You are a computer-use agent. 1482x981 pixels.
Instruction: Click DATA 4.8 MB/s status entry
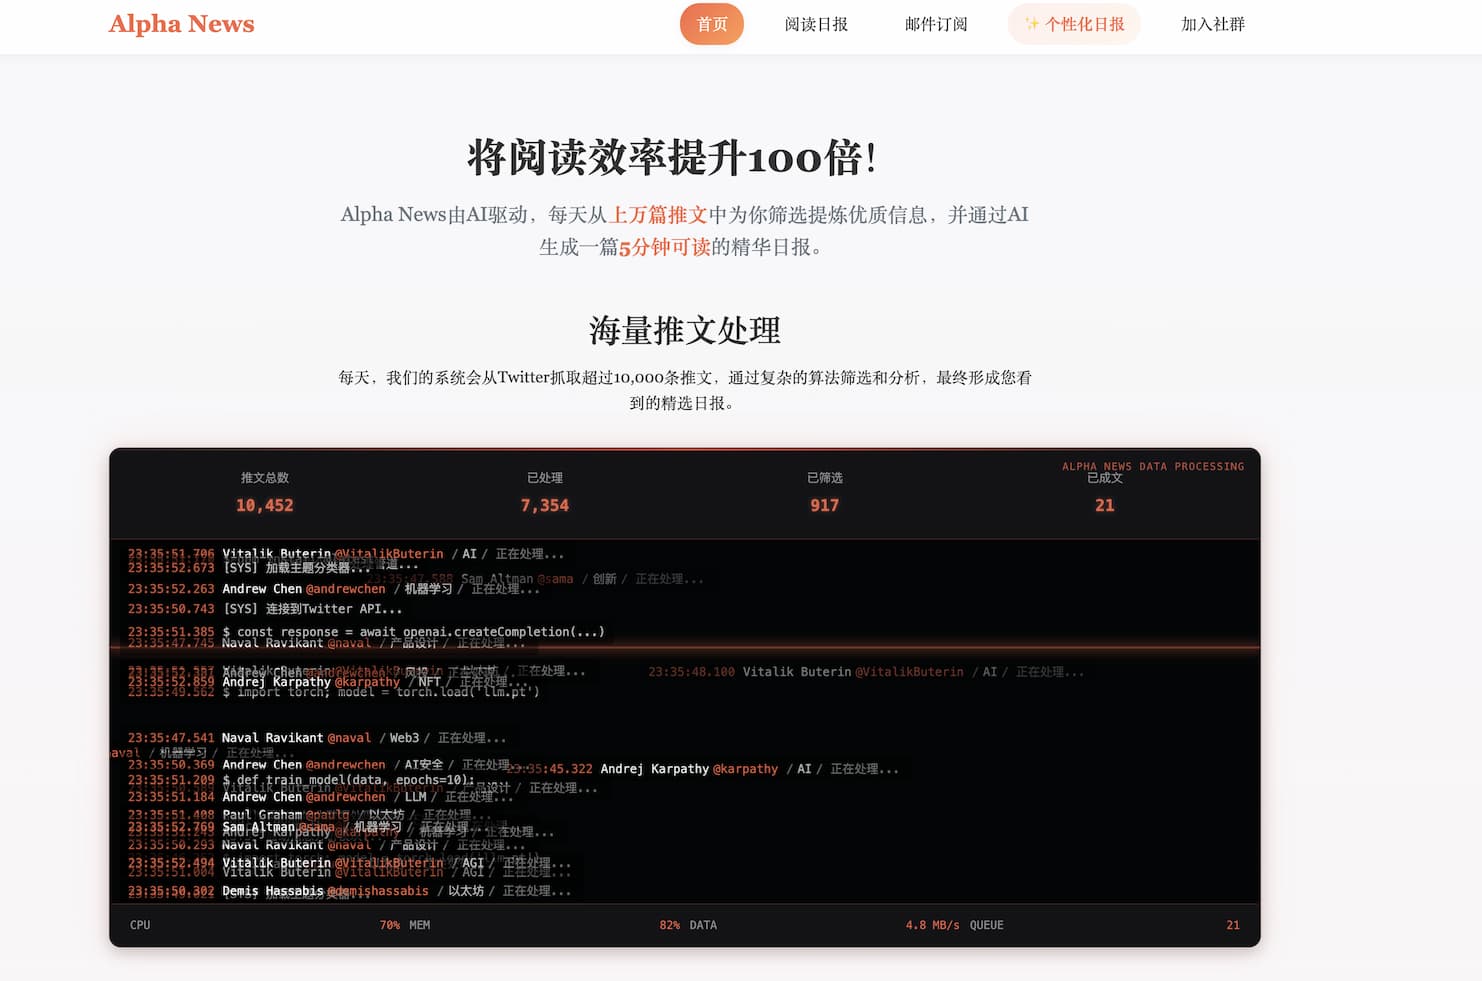[x=825, y=925]
